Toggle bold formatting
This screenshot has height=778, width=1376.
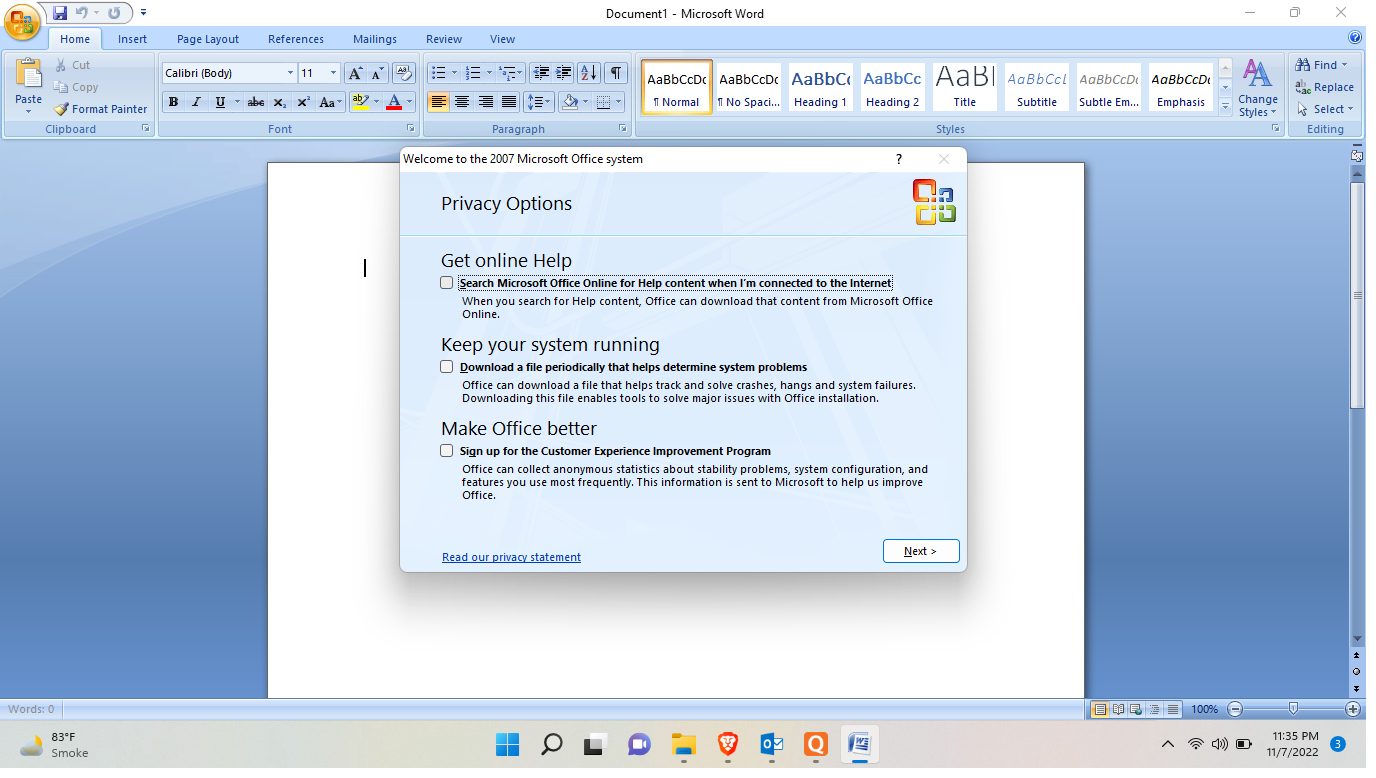click(x=173, y=102)
